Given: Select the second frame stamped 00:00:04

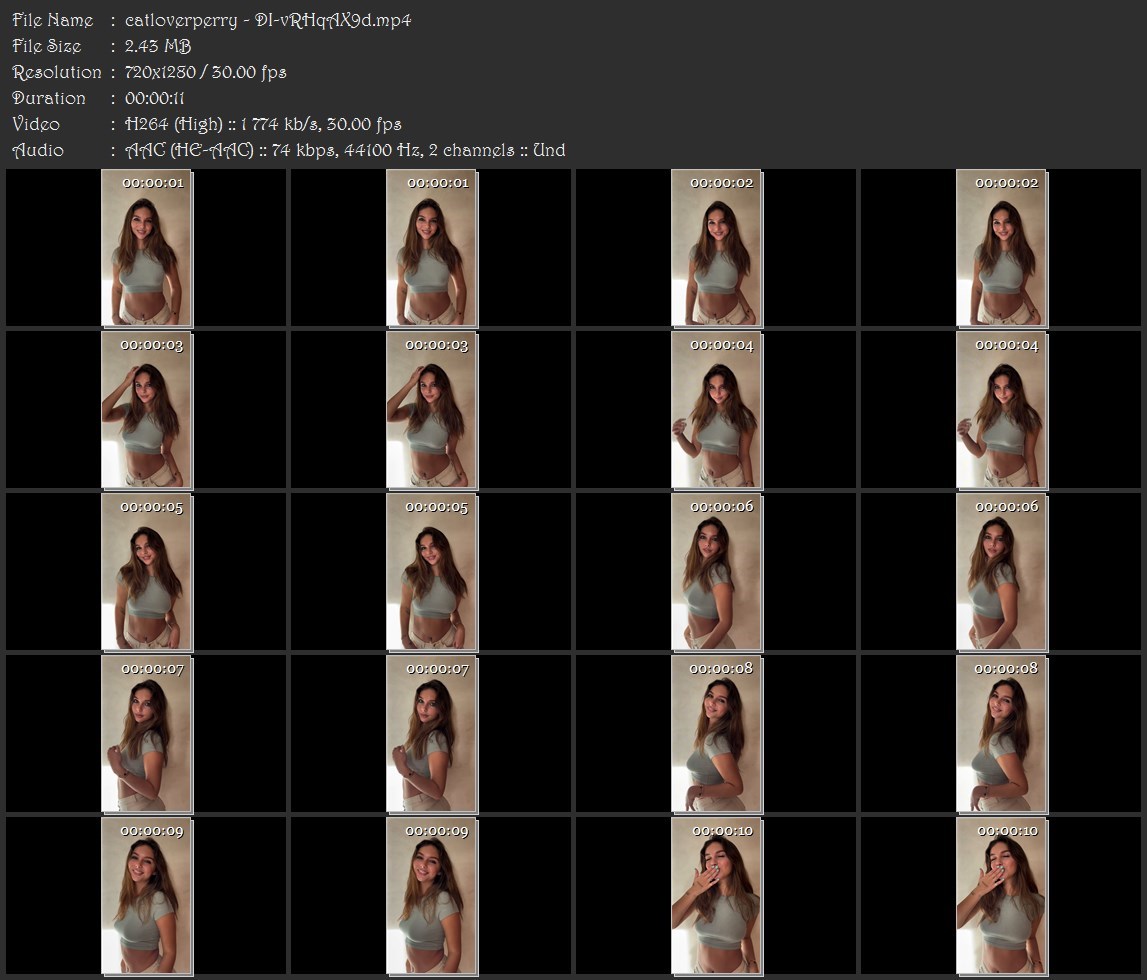Looking at the screenshot, I should click(1001, 410).
